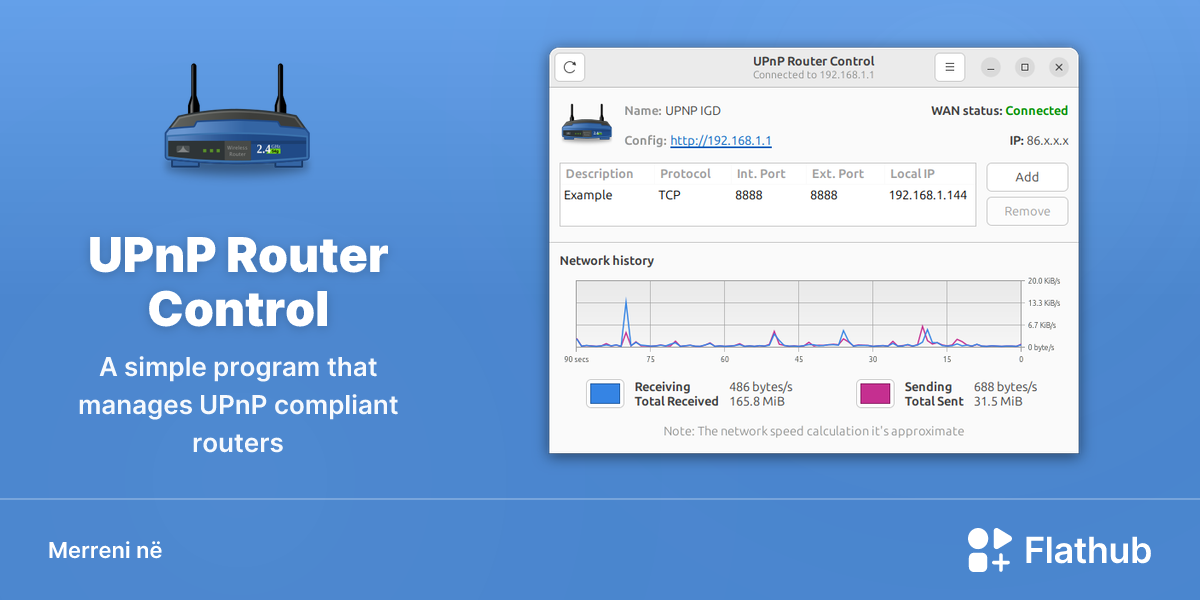Open the hamburger menu in header bar
Viewport: 1200px width, 600px height.
[950, 67]
